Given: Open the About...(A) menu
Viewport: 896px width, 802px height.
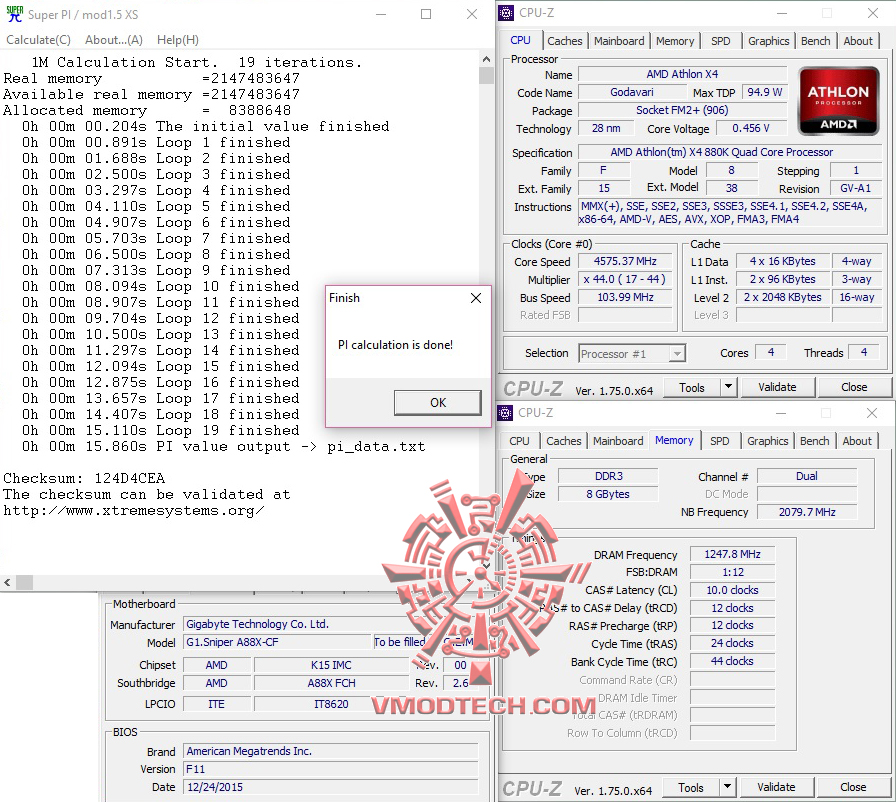Looking at the screenshot, I should click(x=114, y=40).
